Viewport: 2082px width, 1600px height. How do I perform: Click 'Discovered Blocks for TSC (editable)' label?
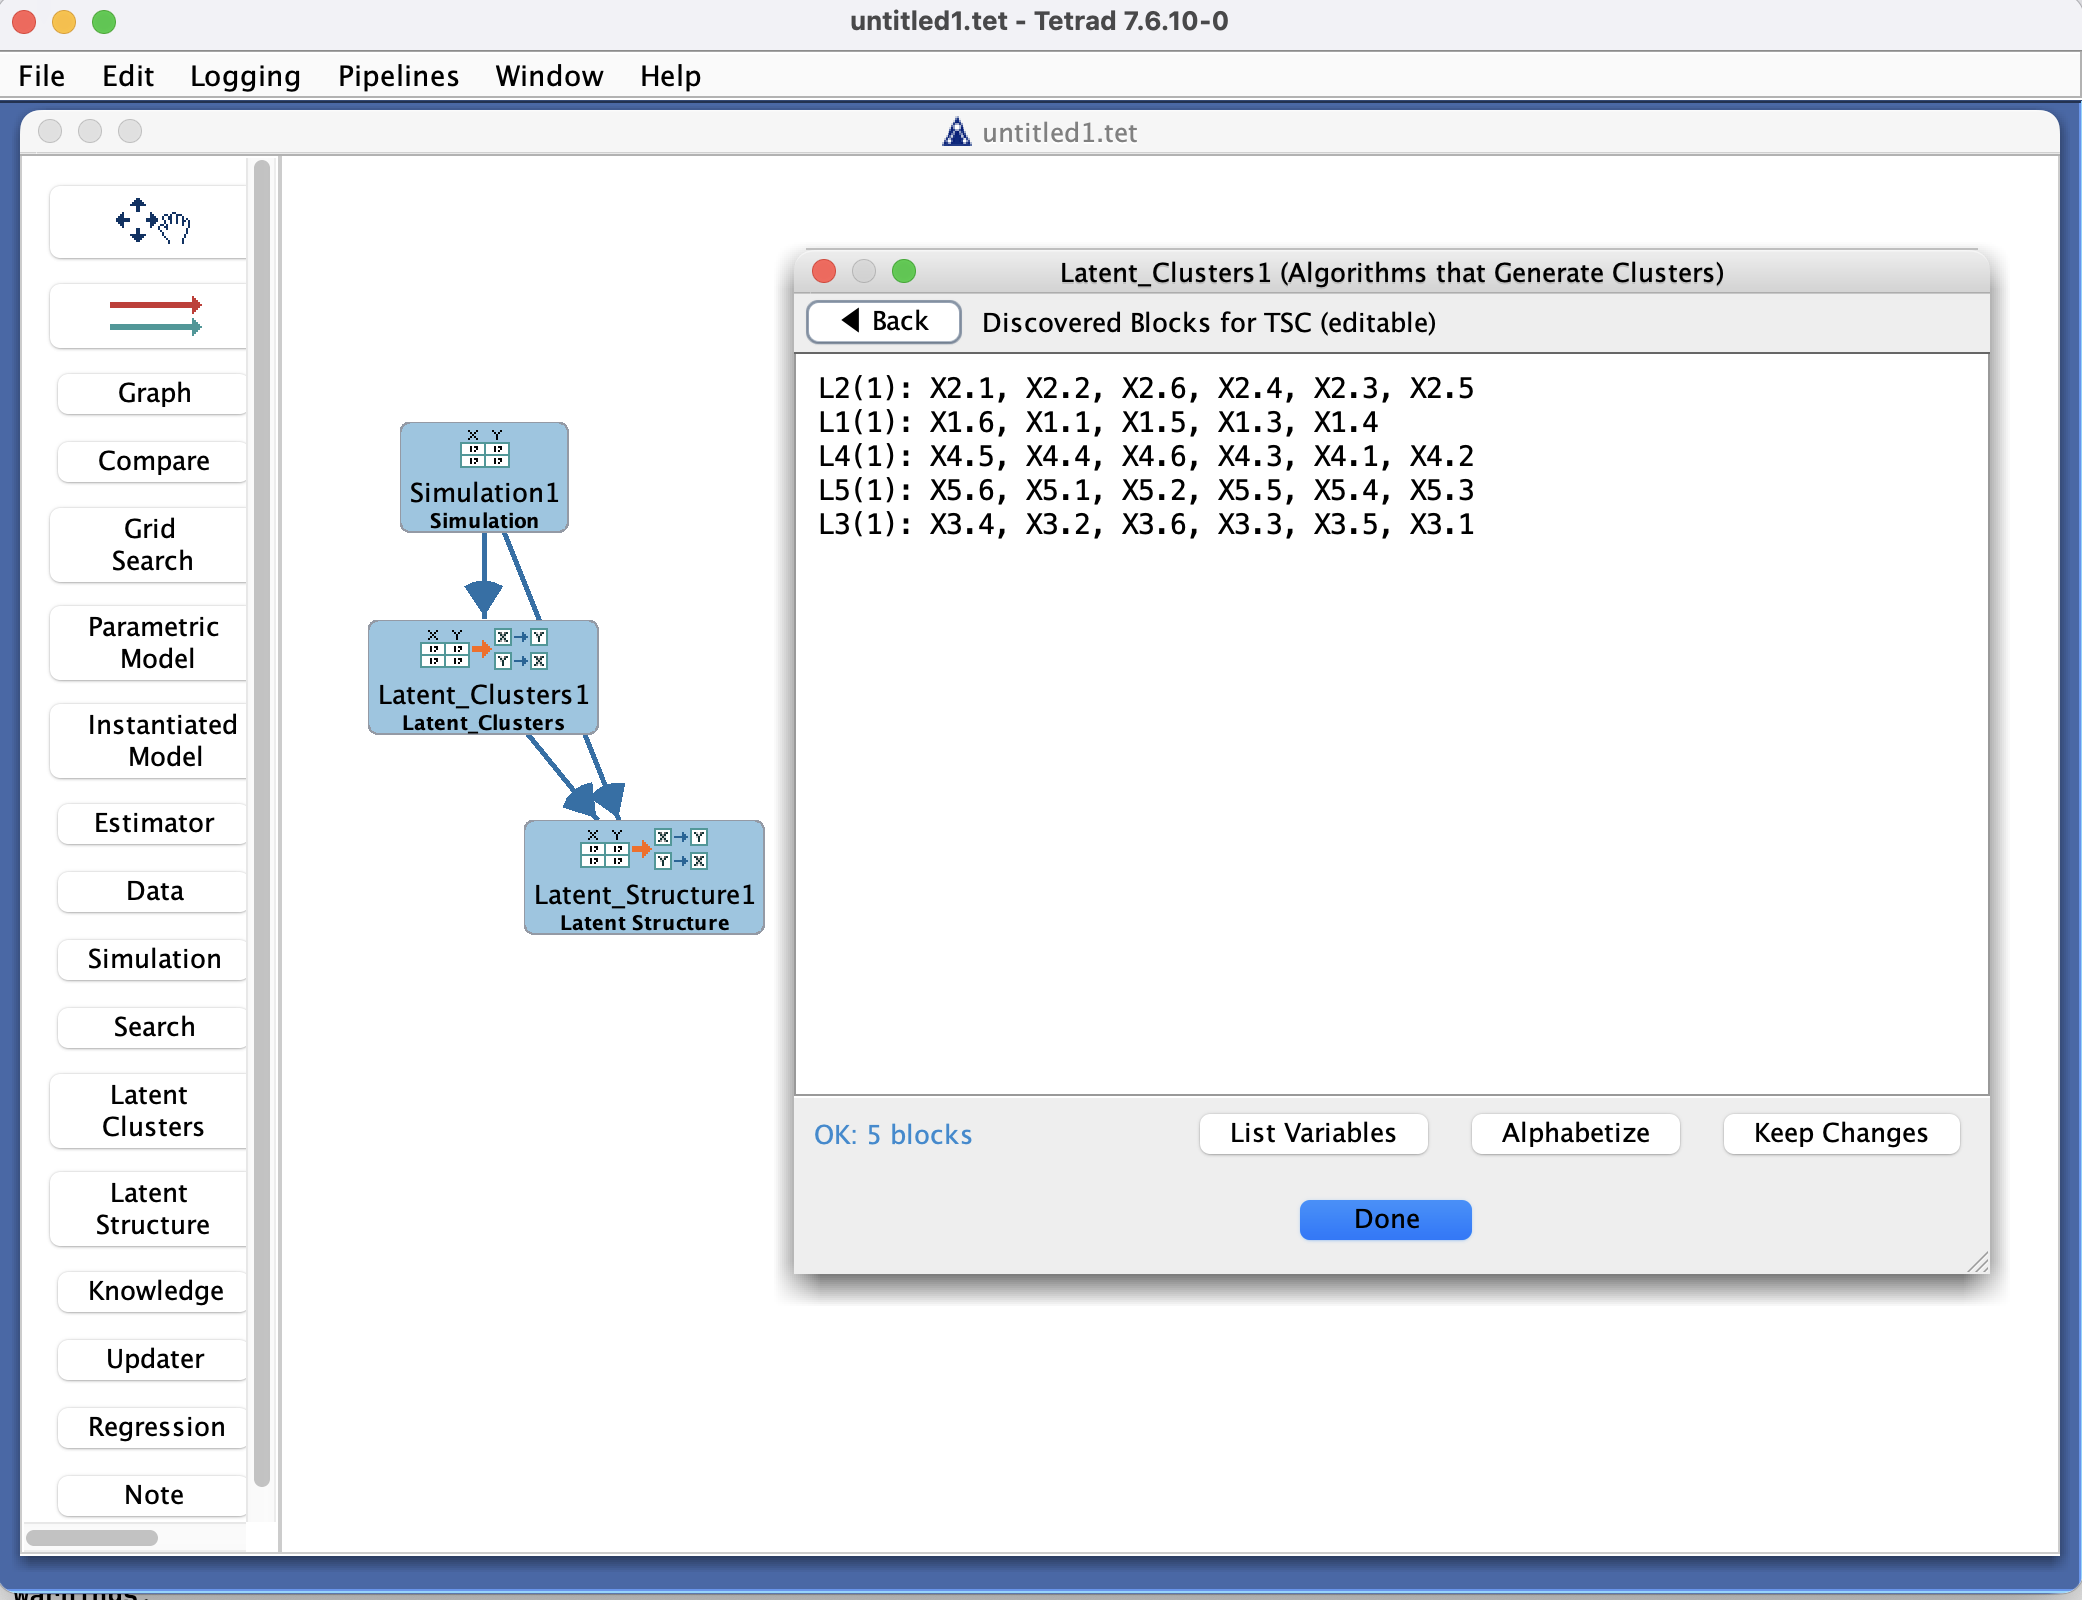click(1209, 323)
